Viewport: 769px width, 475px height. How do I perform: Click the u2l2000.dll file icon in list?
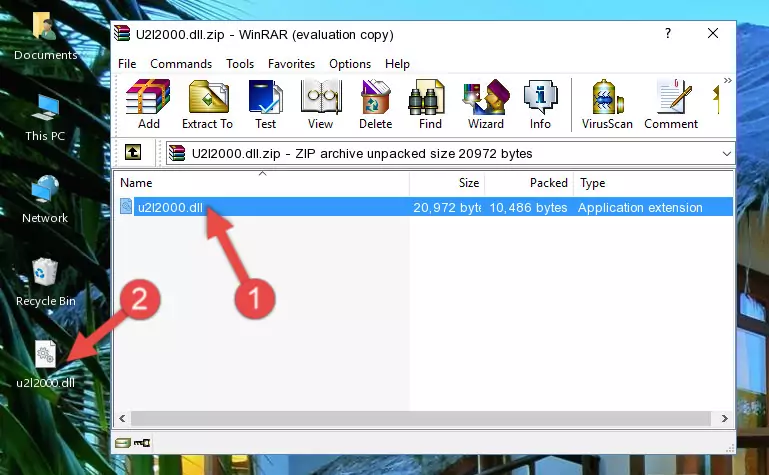pyautogui.click(x=126, y=206)
